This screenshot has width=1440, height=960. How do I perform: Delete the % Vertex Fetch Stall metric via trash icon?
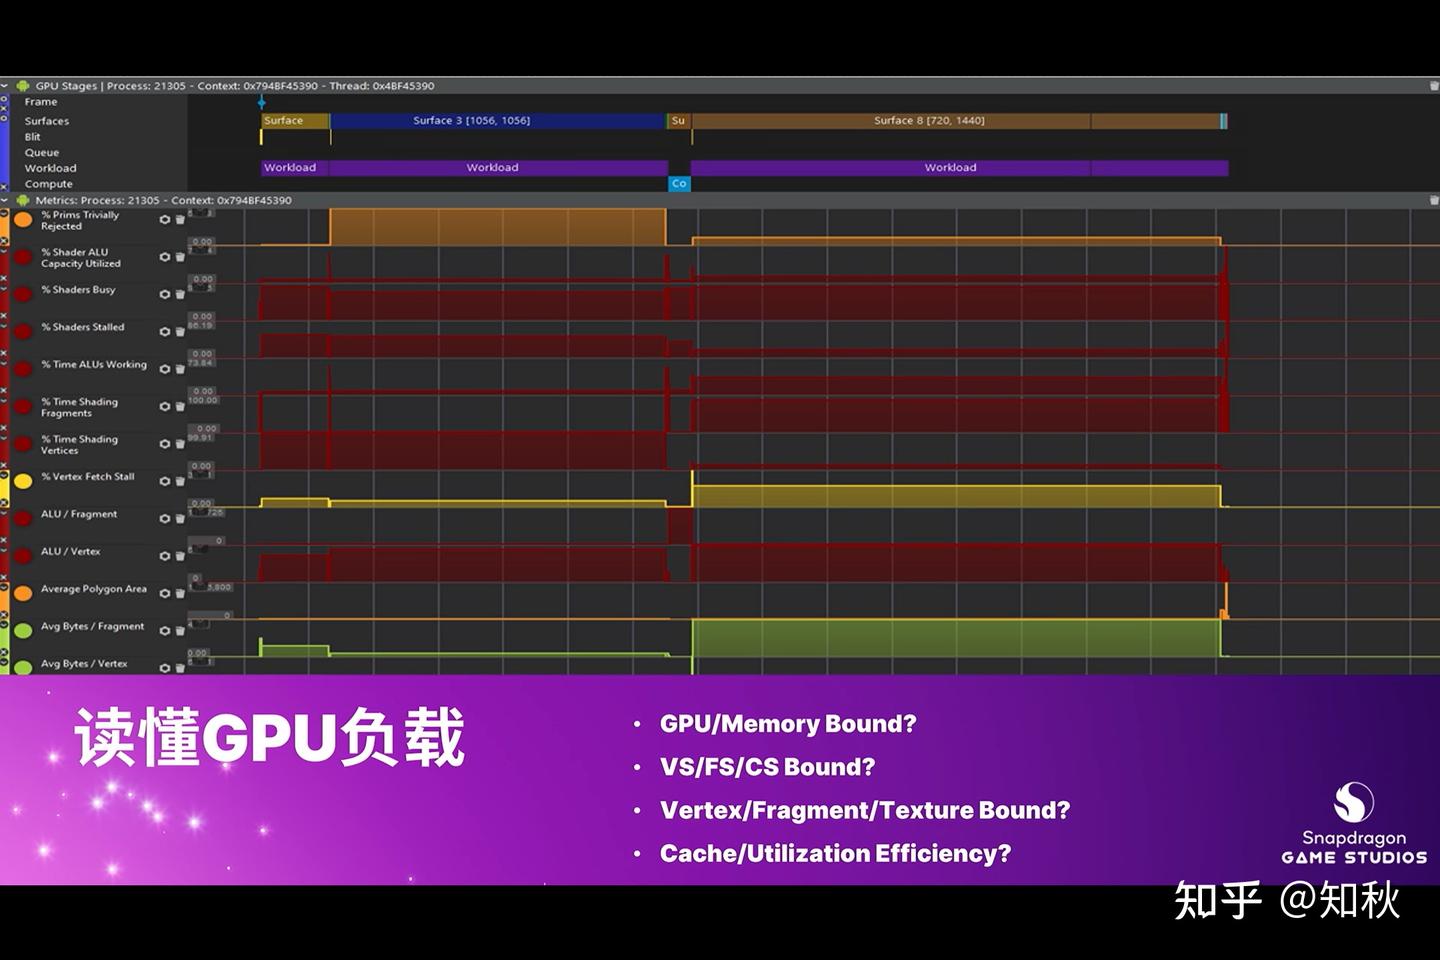click(181, 481)
